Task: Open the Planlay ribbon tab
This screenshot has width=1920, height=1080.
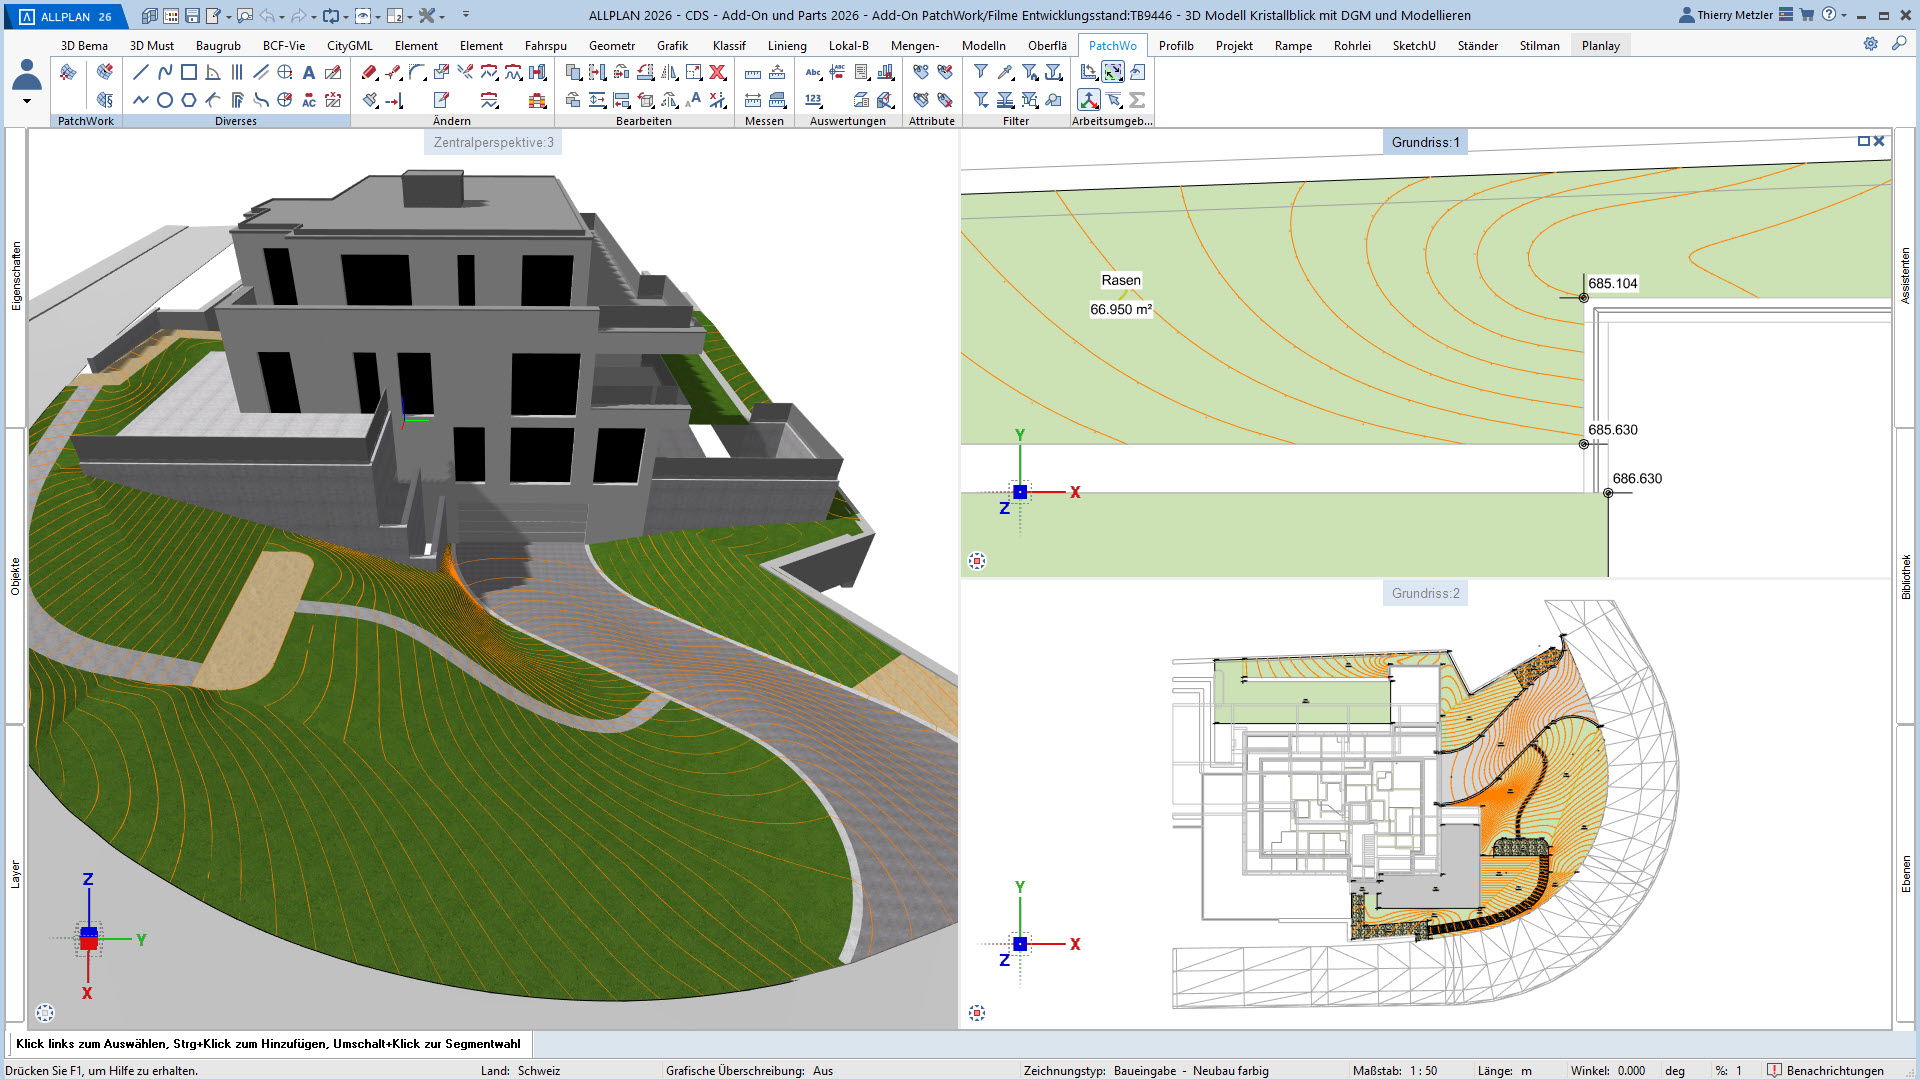Action: pos(1600,45)
